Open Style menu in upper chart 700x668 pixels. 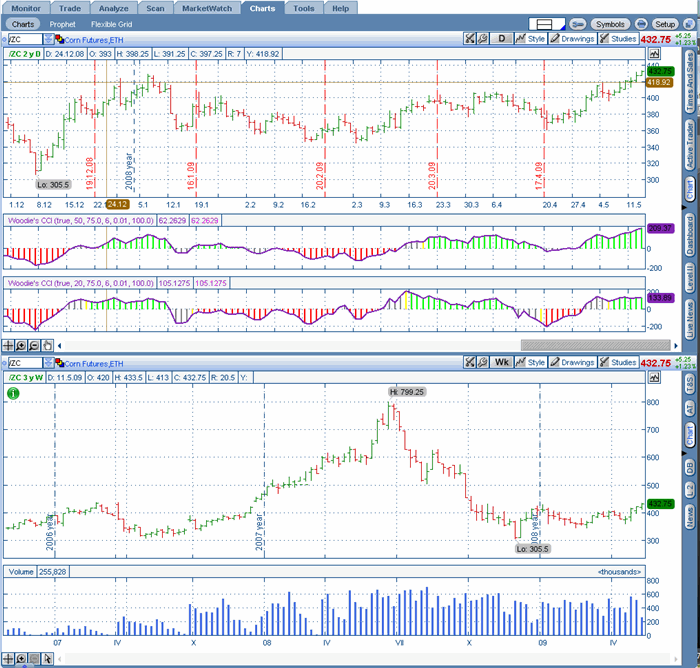pyautogui.click(x=532, y=39)
